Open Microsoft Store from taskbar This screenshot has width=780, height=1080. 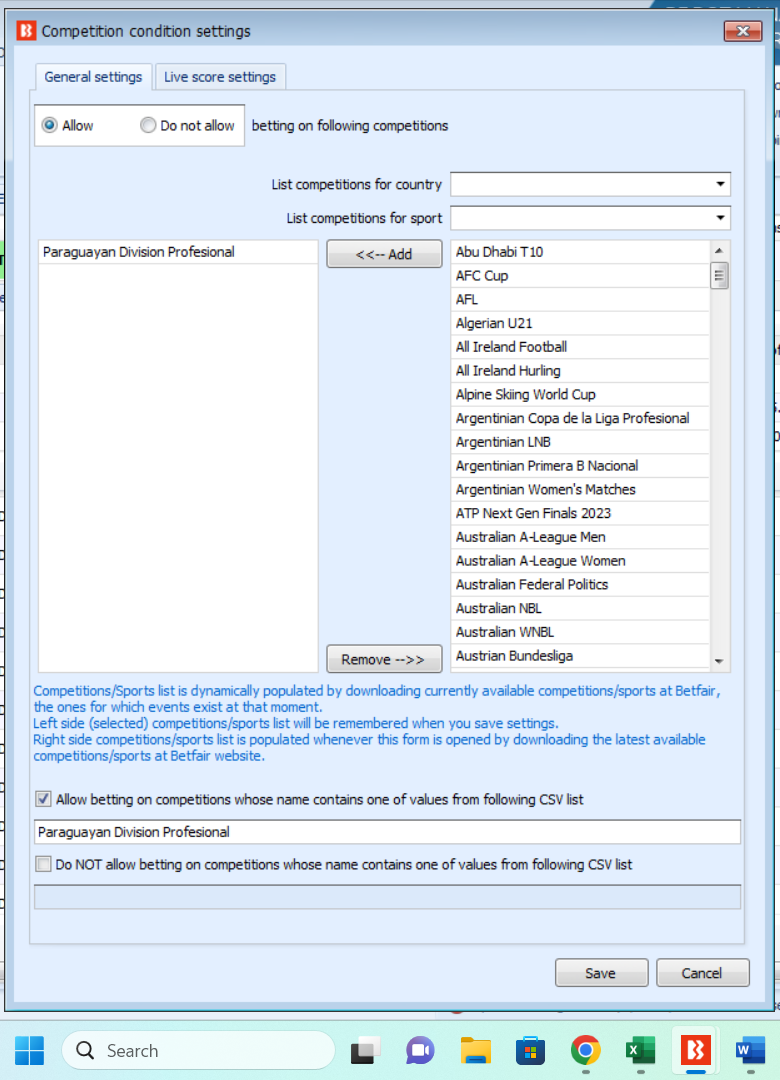(531, 1050)
